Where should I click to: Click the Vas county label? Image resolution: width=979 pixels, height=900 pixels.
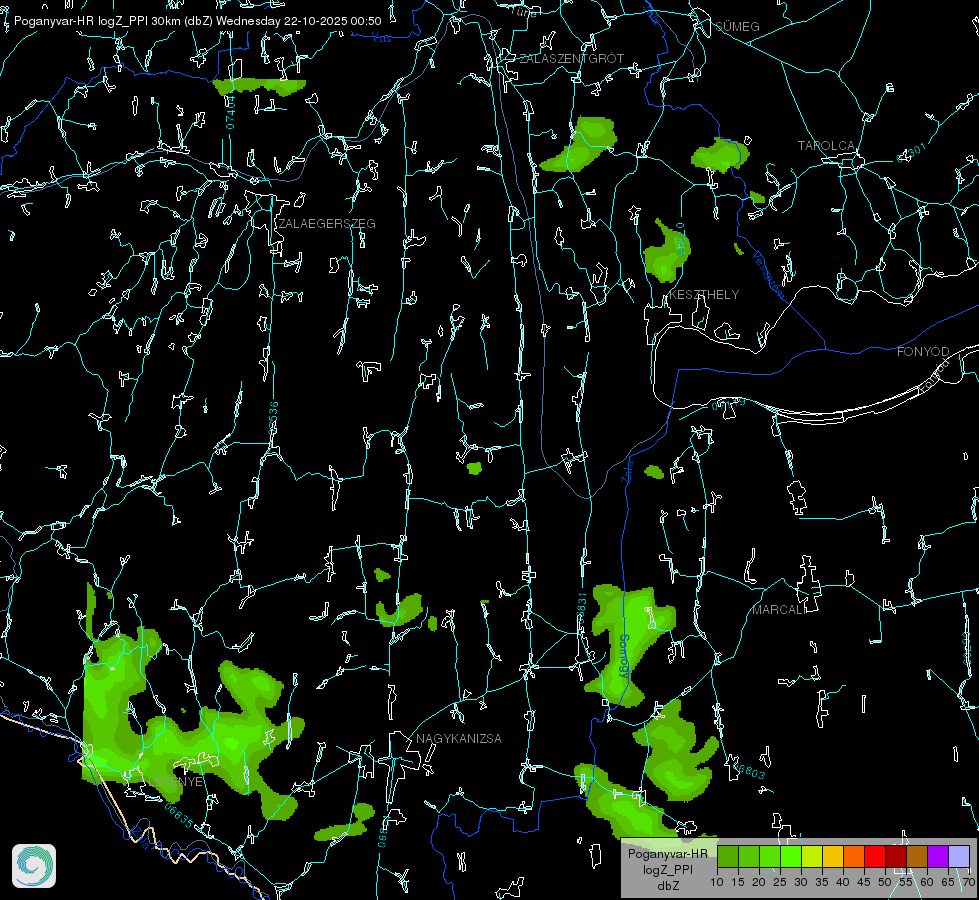(381, 38)
